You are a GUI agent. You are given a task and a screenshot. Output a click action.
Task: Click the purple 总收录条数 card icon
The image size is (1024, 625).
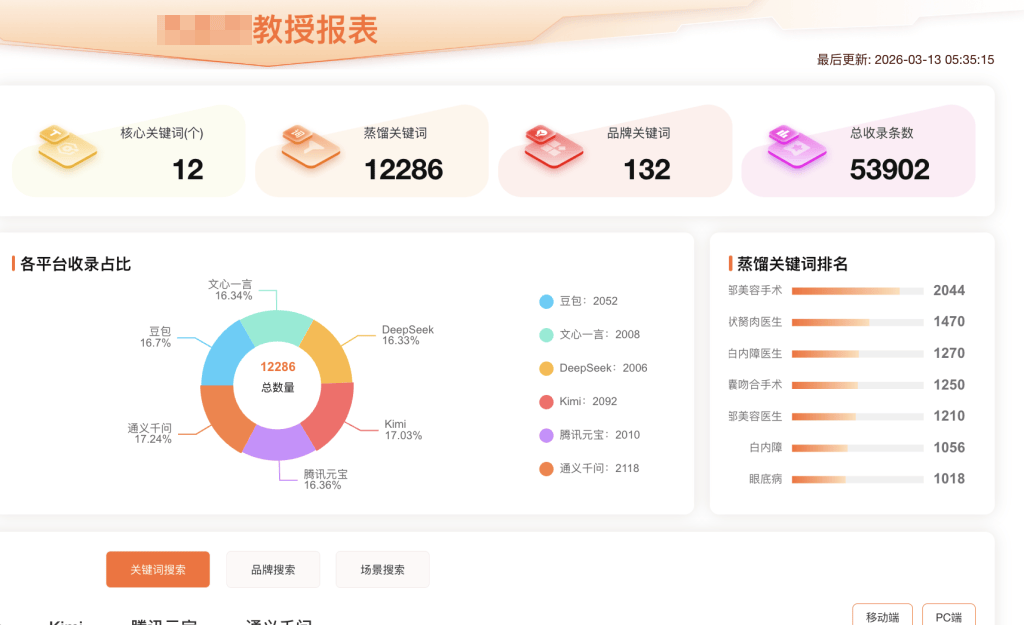click(796, 148)
